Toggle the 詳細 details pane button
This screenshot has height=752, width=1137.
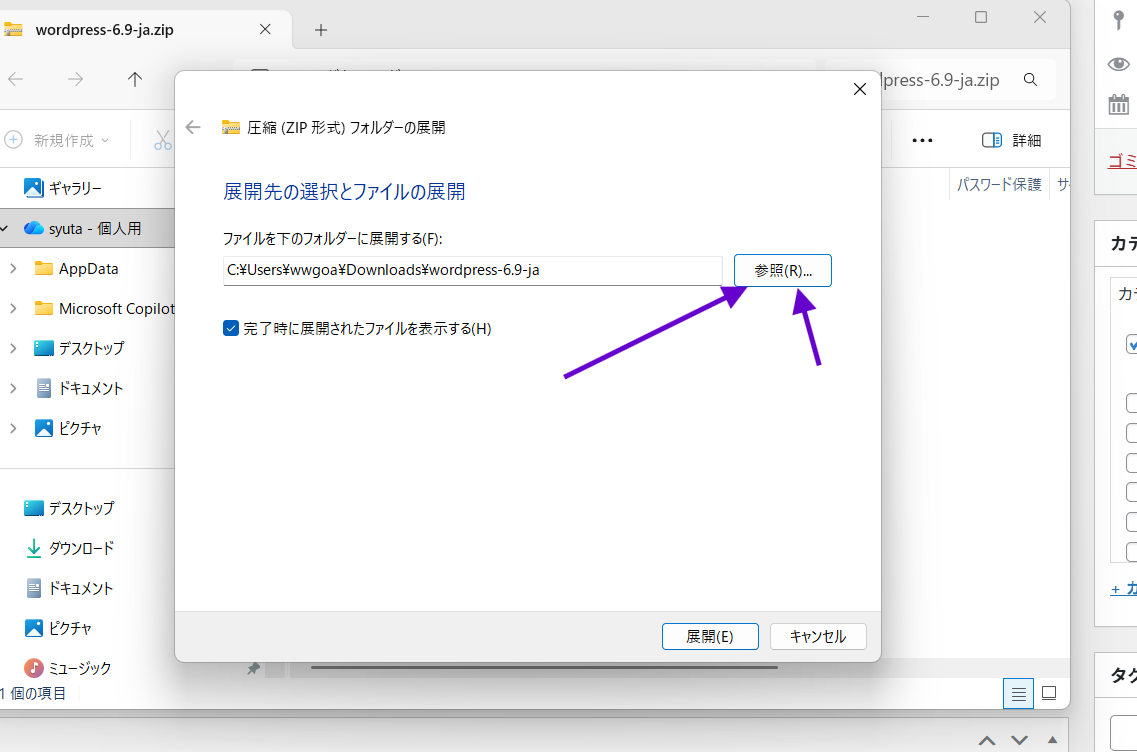tap(1011, 140)
